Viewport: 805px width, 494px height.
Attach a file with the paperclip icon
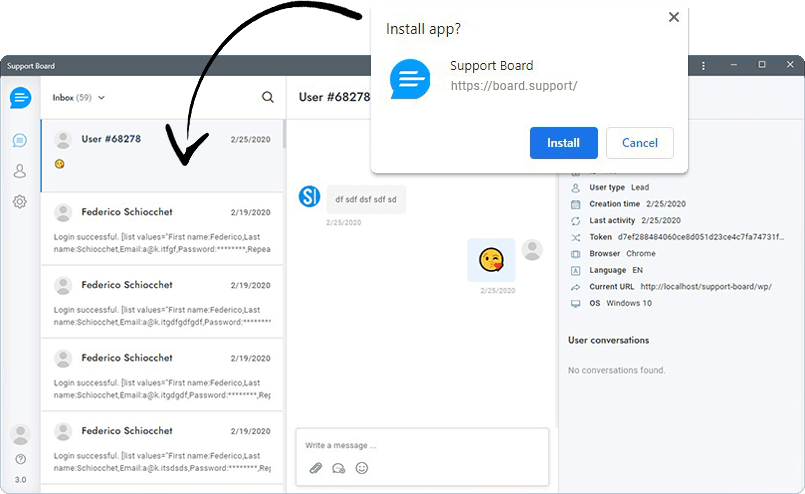pos(315,468)
